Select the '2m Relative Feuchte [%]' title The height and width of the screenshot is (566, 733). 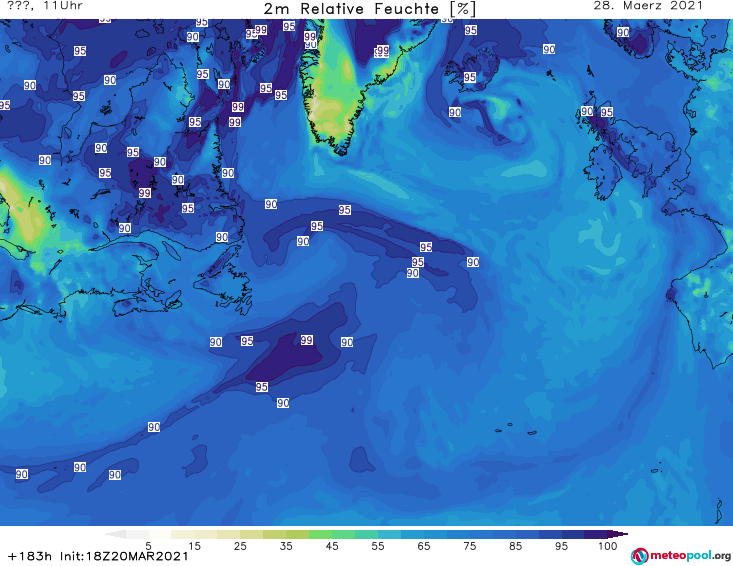coord(370,8)
